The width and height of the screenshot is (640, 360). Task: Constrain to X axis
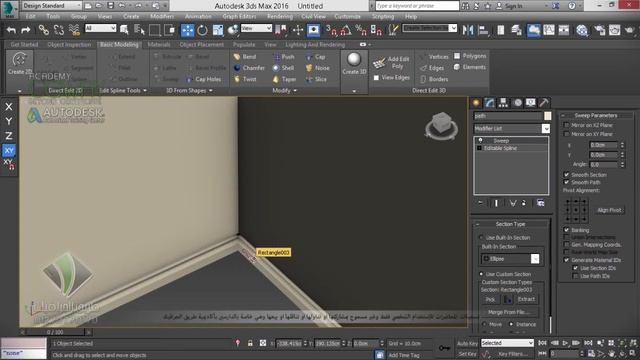coord(9,107)
